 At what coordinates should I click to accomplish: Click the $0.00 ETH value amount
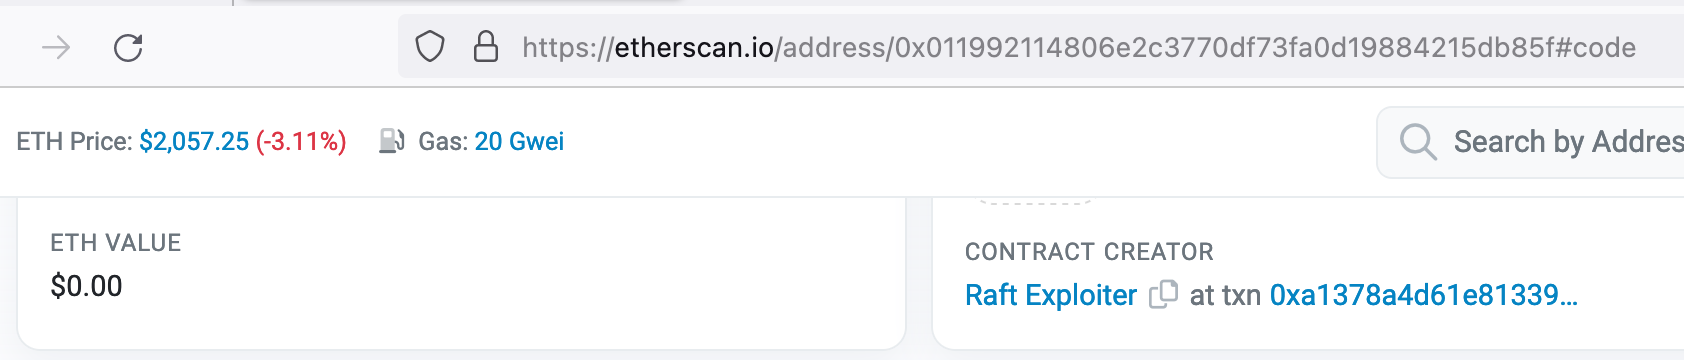(86, 286)
